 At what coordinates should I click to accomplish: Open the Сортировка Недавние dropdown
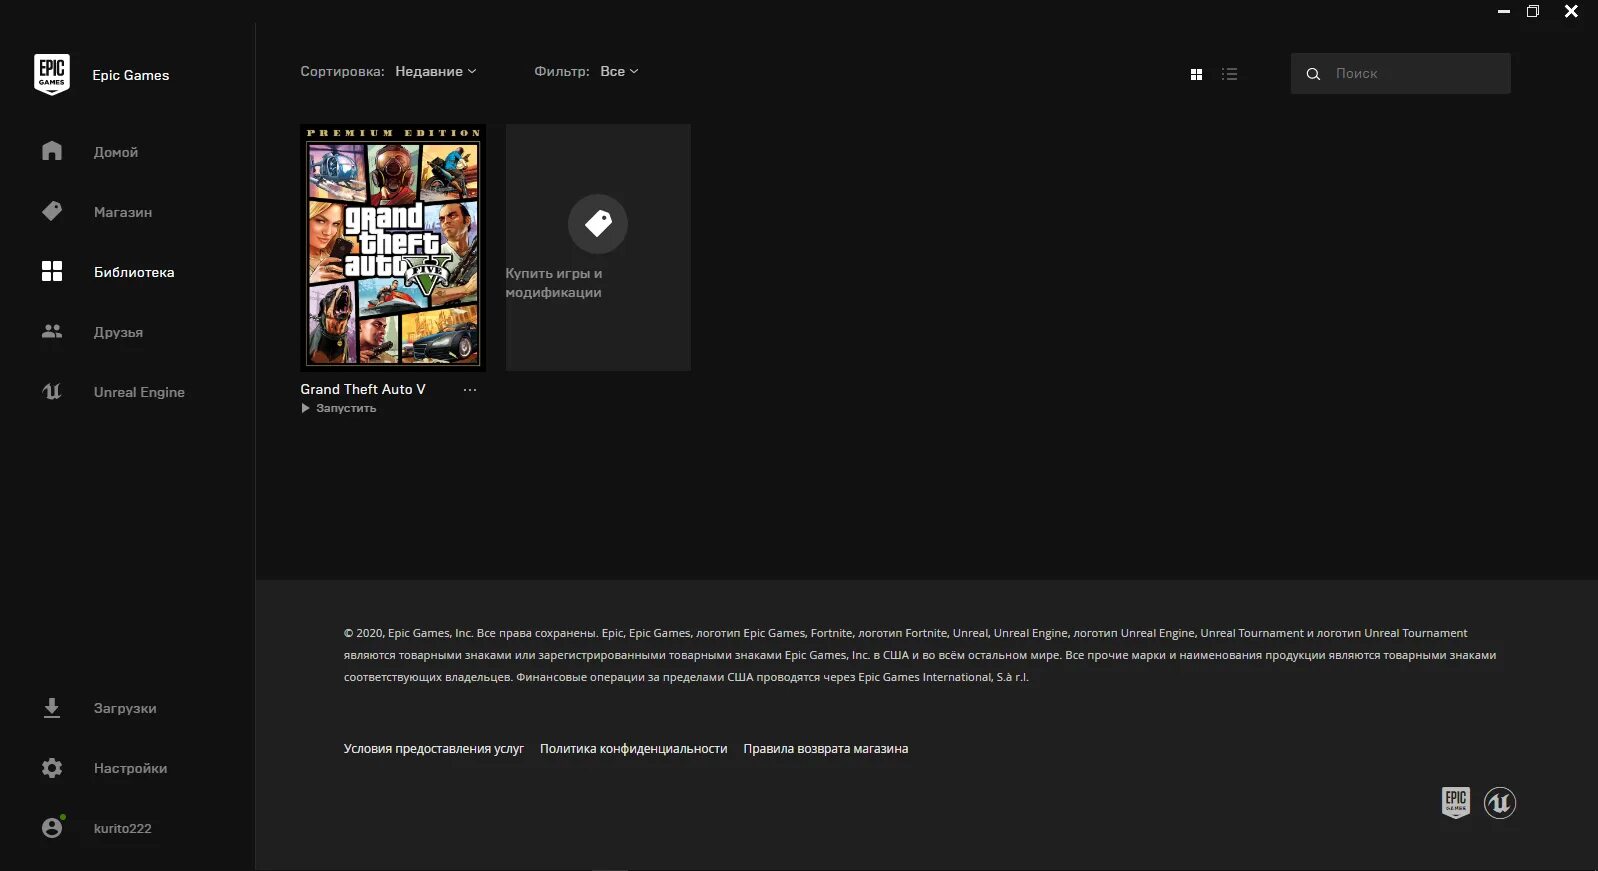click(436, 71)
